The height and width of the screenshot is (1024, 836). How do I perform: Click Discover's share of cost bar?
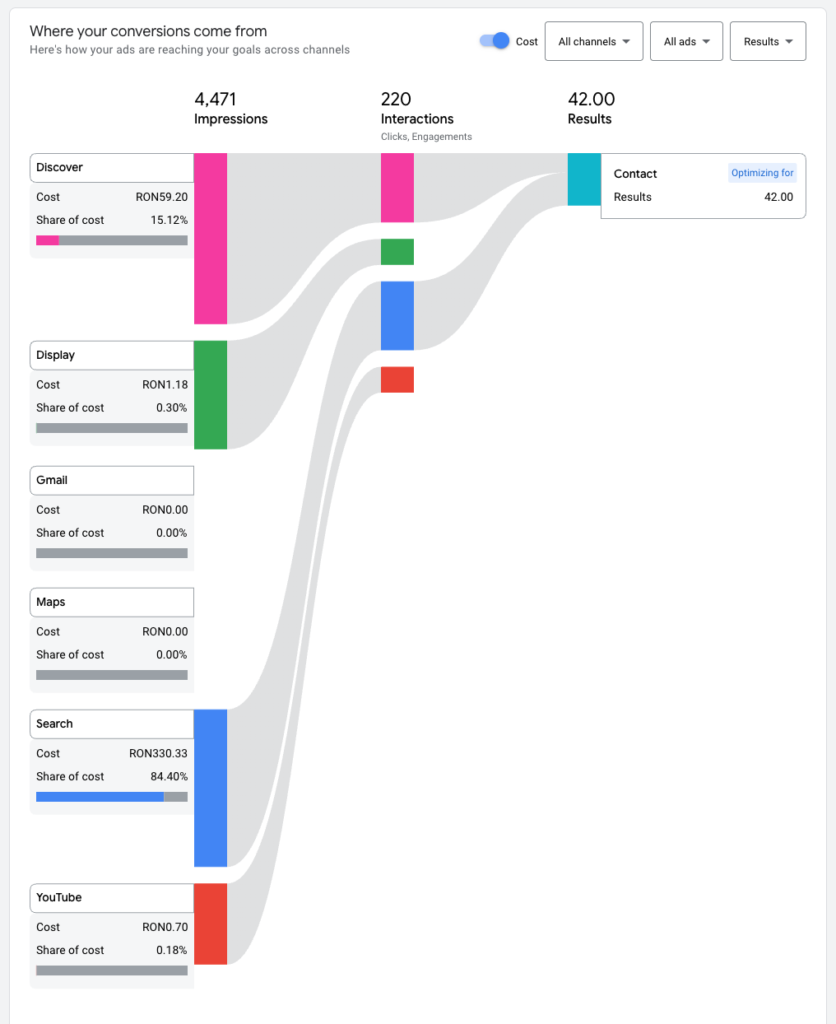click(x=111, y=240)
